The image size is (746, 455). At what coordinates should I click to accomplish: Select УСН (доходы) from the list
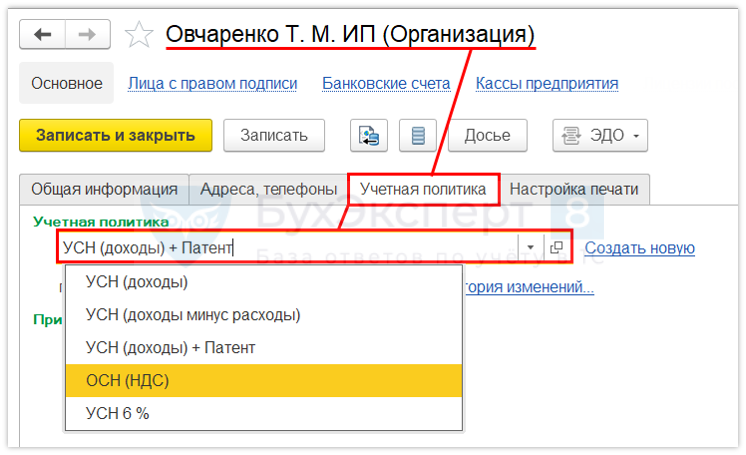[x=264, y=282]
